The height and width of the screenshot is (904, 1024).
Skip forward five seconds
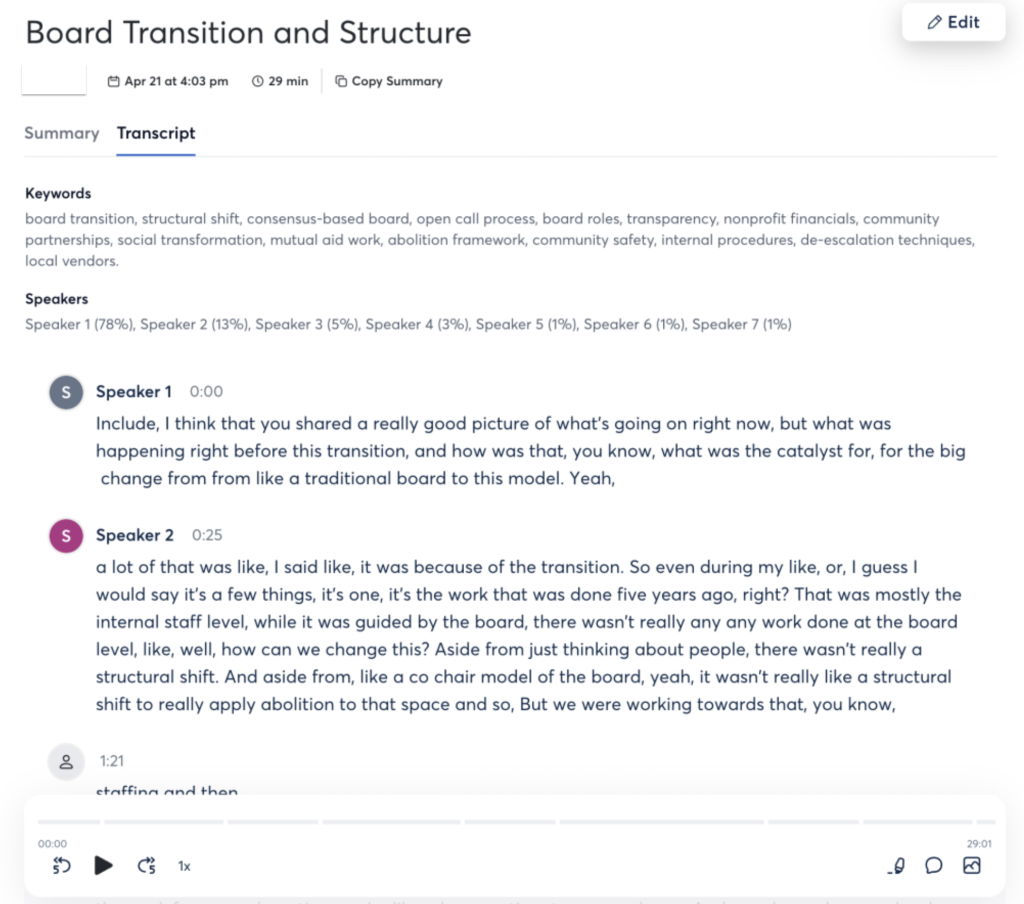click(x=146, y=865)
